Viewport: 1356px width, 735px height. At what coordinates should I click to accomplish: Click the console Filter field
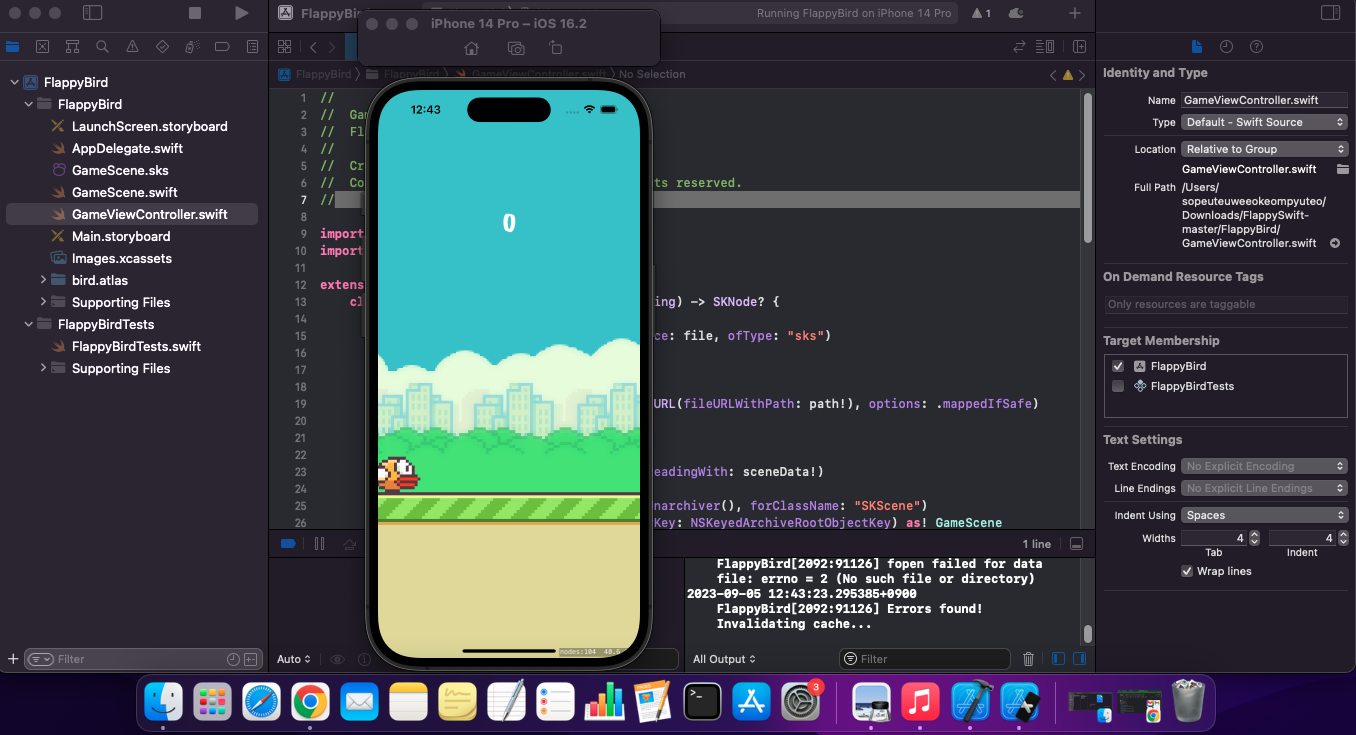[x=924, y=659]
